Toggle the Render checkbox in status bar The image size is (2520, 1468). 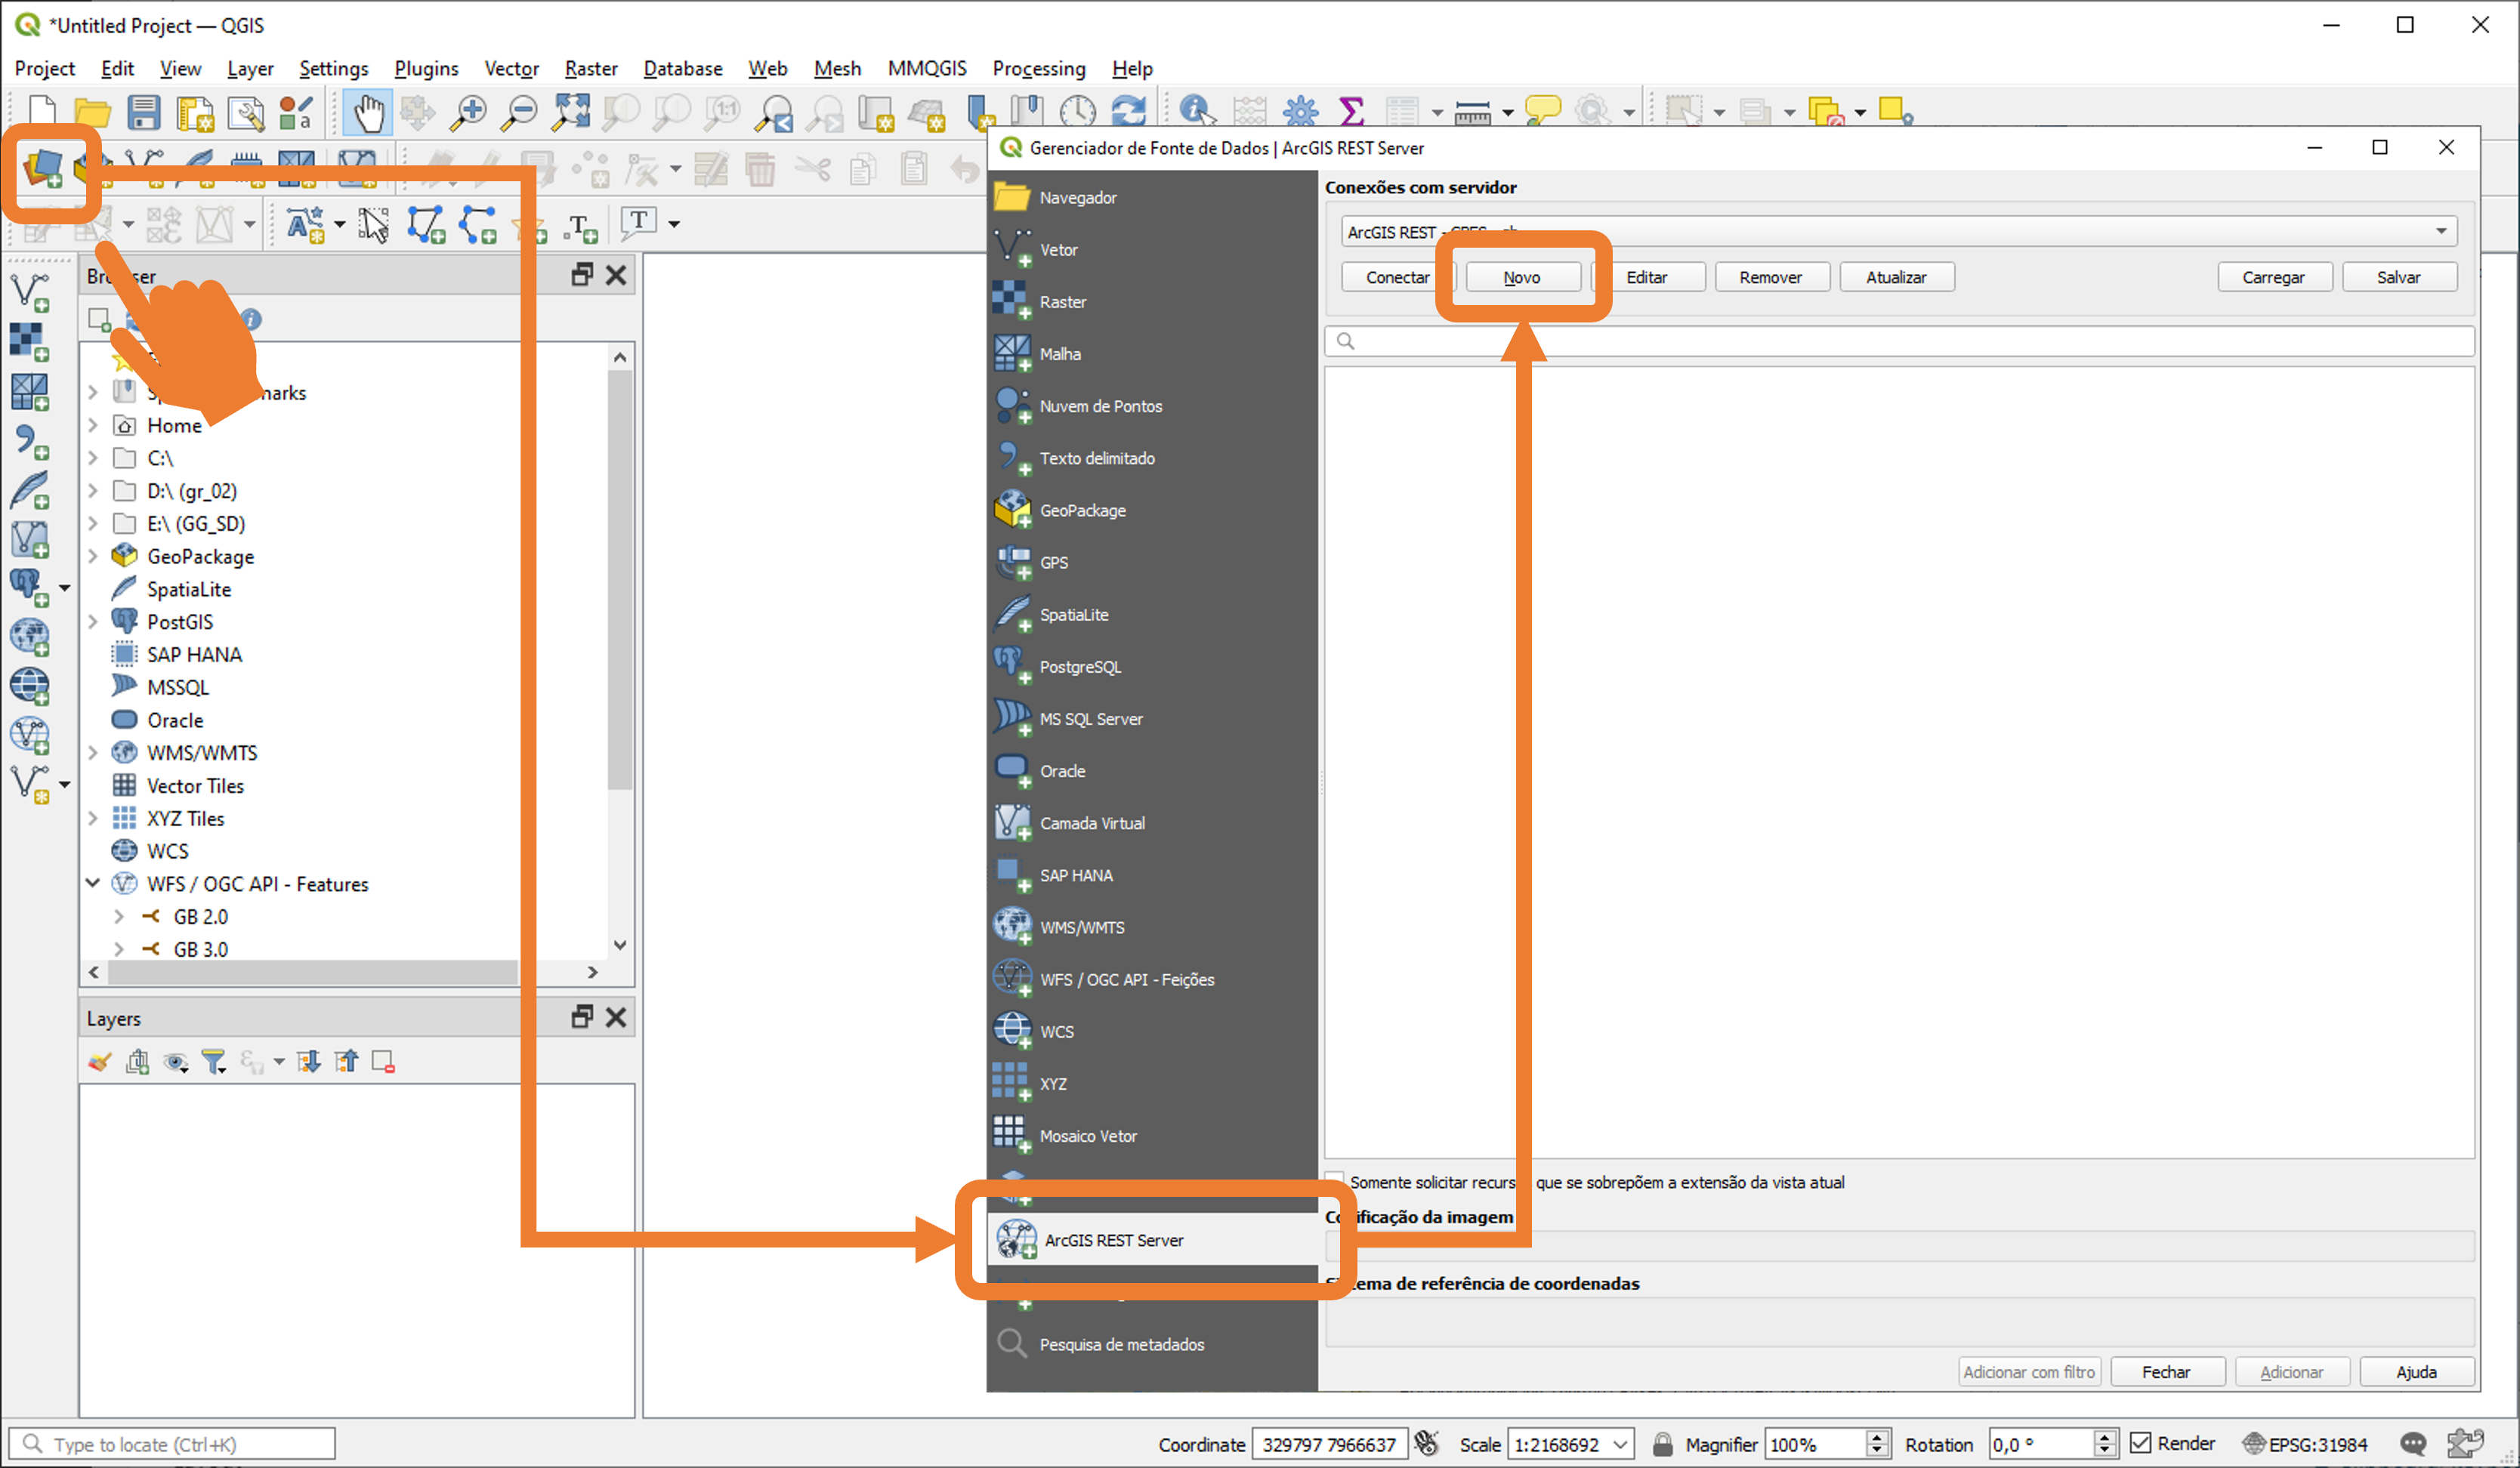pos(2140,1444)
